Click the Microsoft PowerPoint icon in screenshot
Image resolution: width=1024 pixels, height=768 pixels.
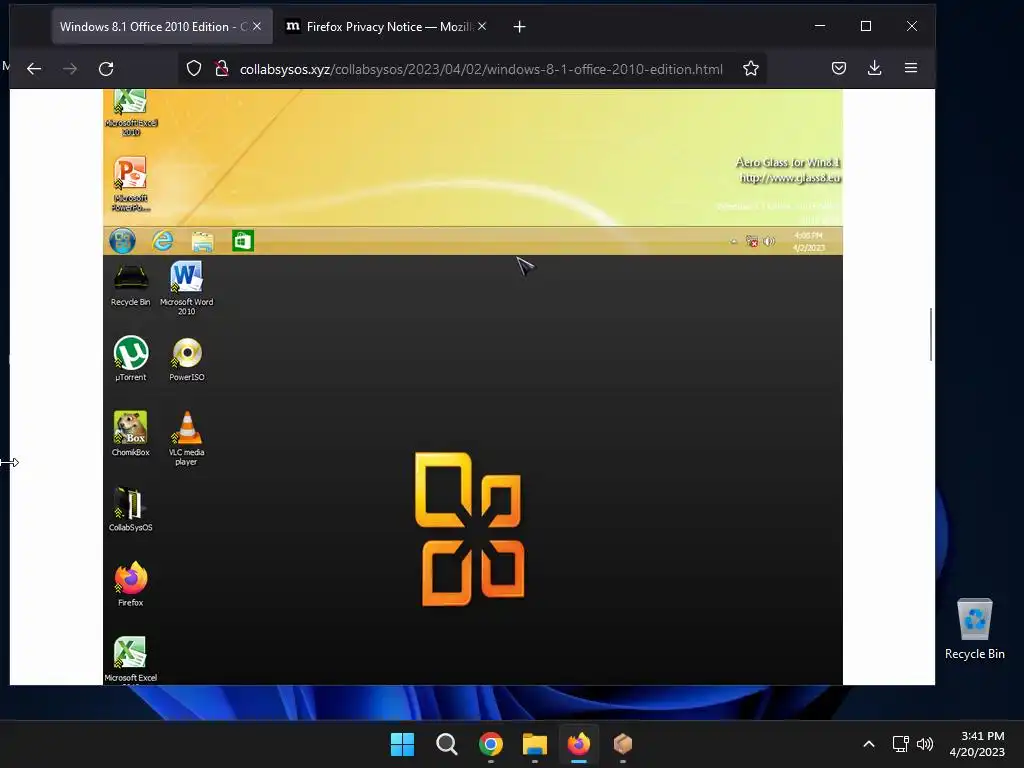(x=131, y=184)
